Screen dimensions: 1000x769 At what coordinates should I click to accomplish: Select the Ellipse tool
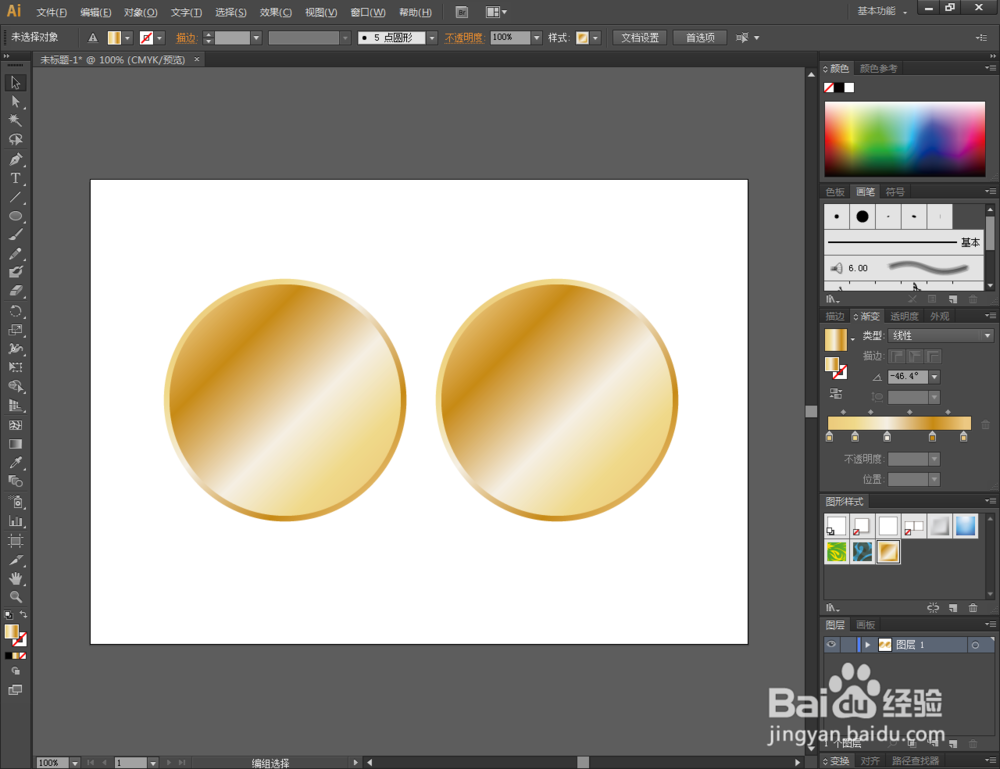click(x=15, y=216)
